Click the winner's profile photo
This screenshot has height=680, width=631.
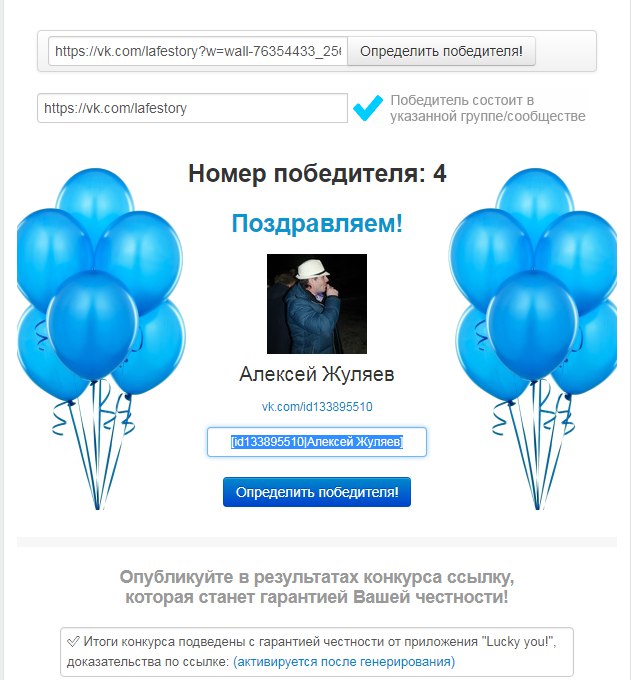(317, 304)
